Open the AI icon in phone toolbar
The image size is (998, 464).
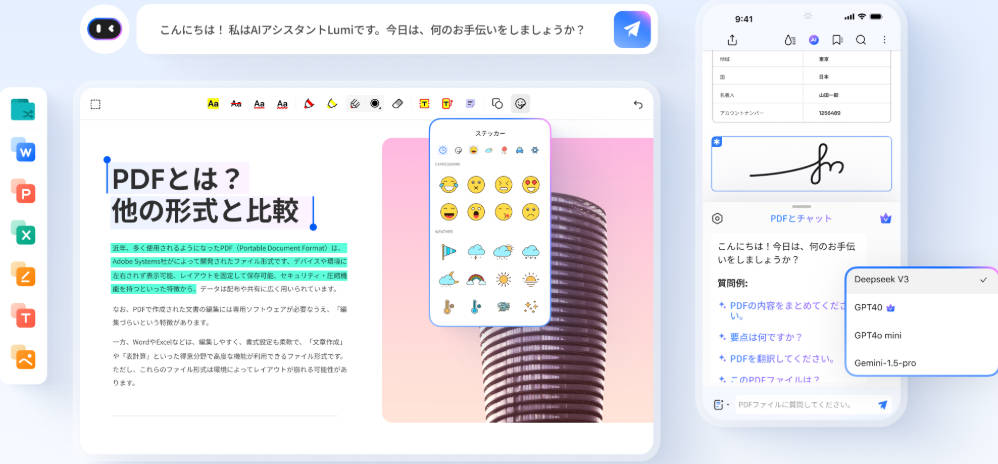(x=813, y=40)
